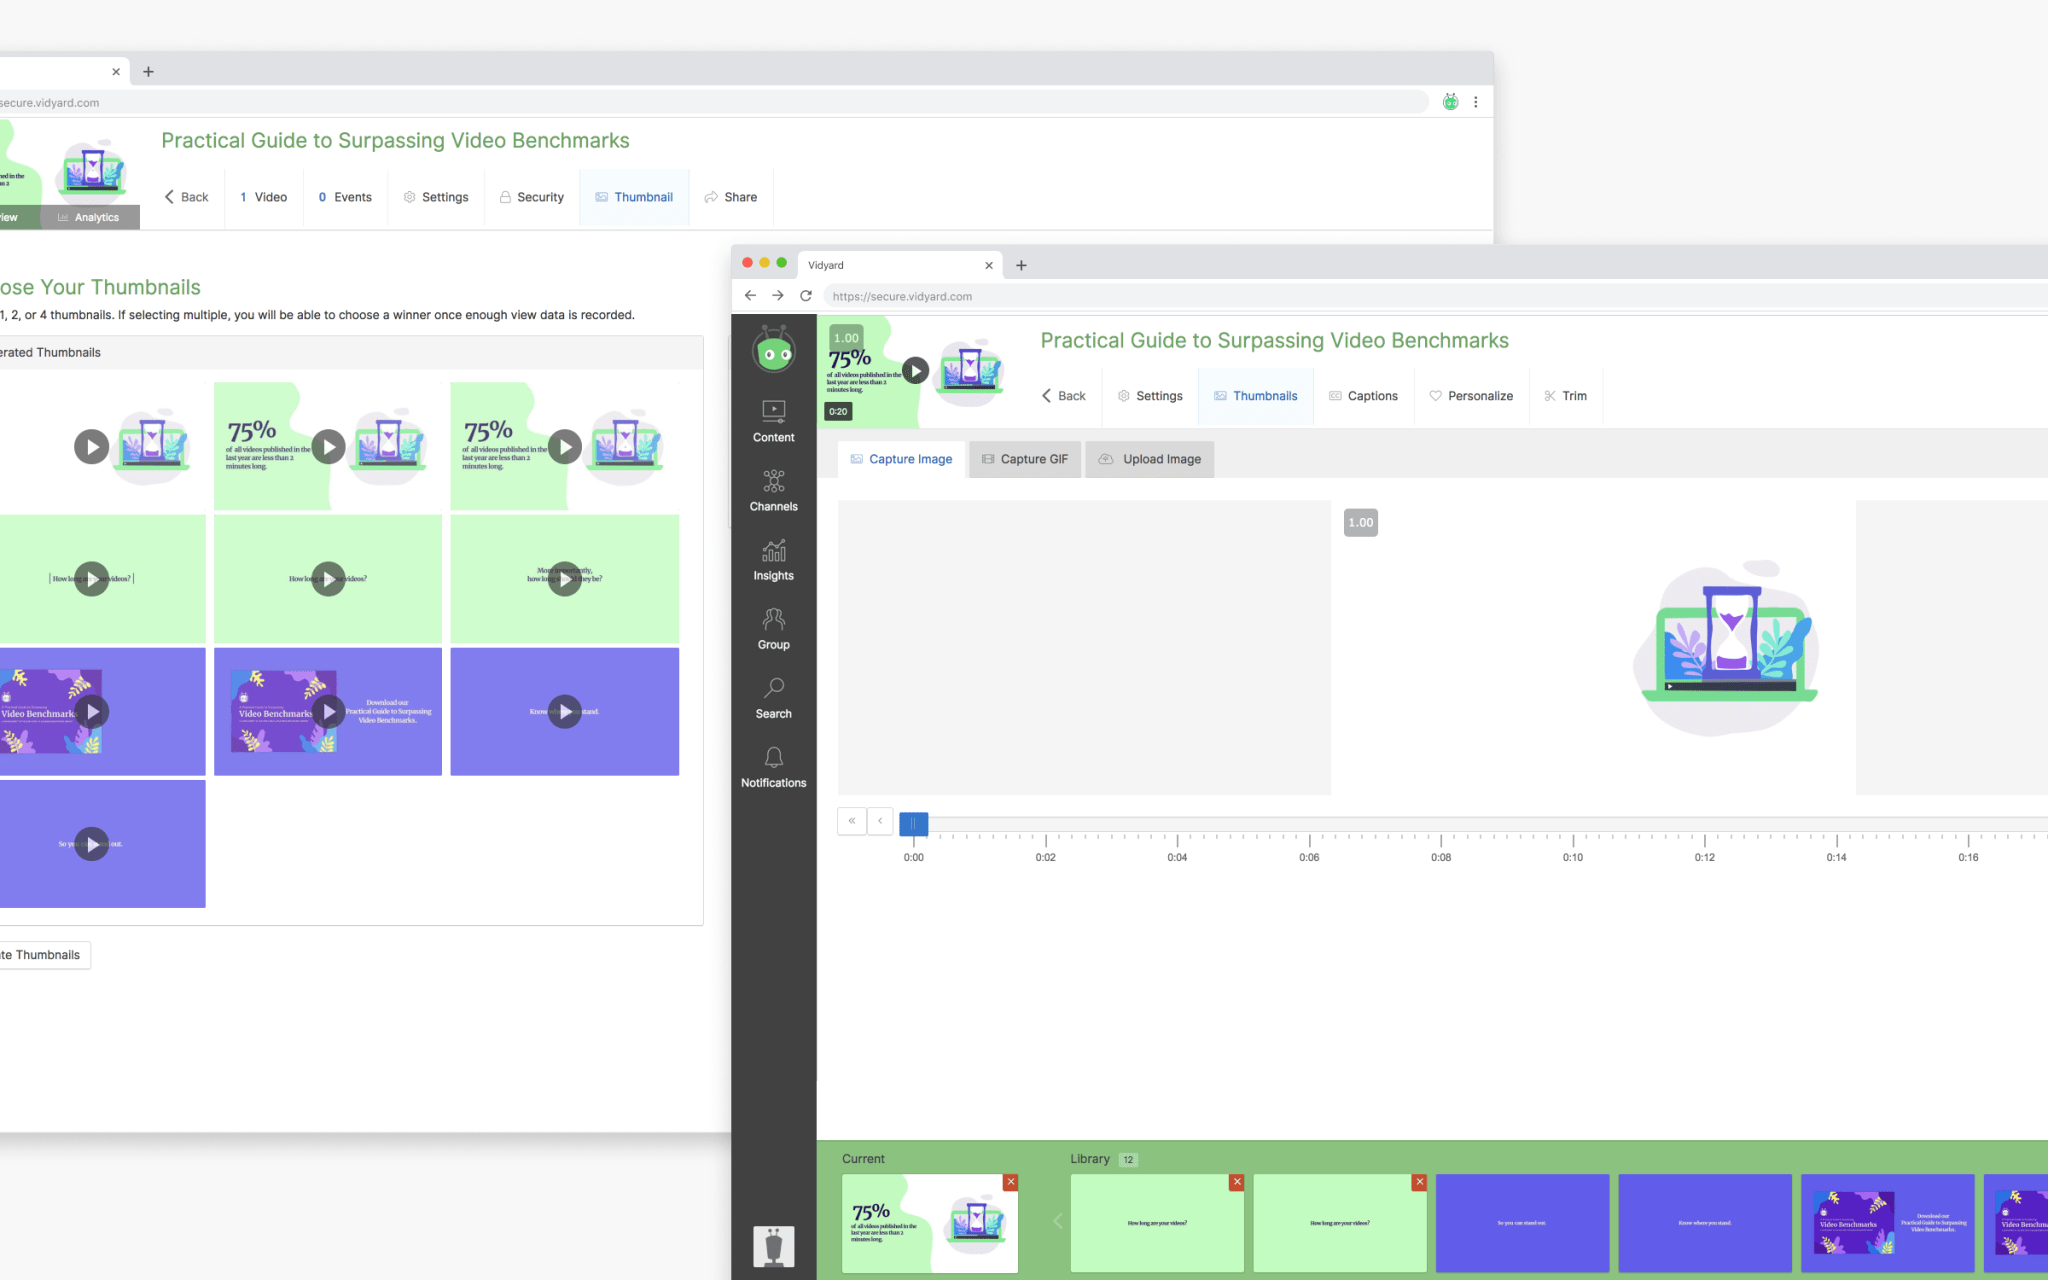Select the 'Know where you stand' purple thumbnail
The width and height of the screenshot is (2048, 1280).
pos(565,712)
